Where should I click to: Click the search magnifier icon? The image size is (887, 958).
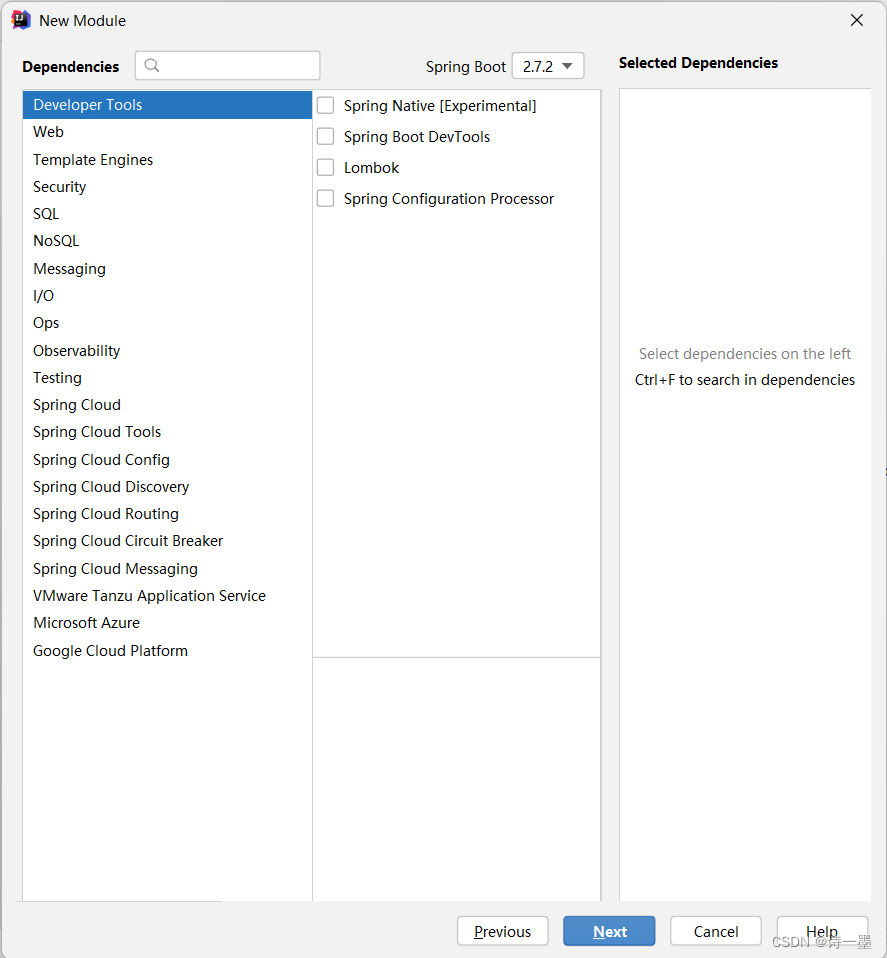click(x=152, y=65)
